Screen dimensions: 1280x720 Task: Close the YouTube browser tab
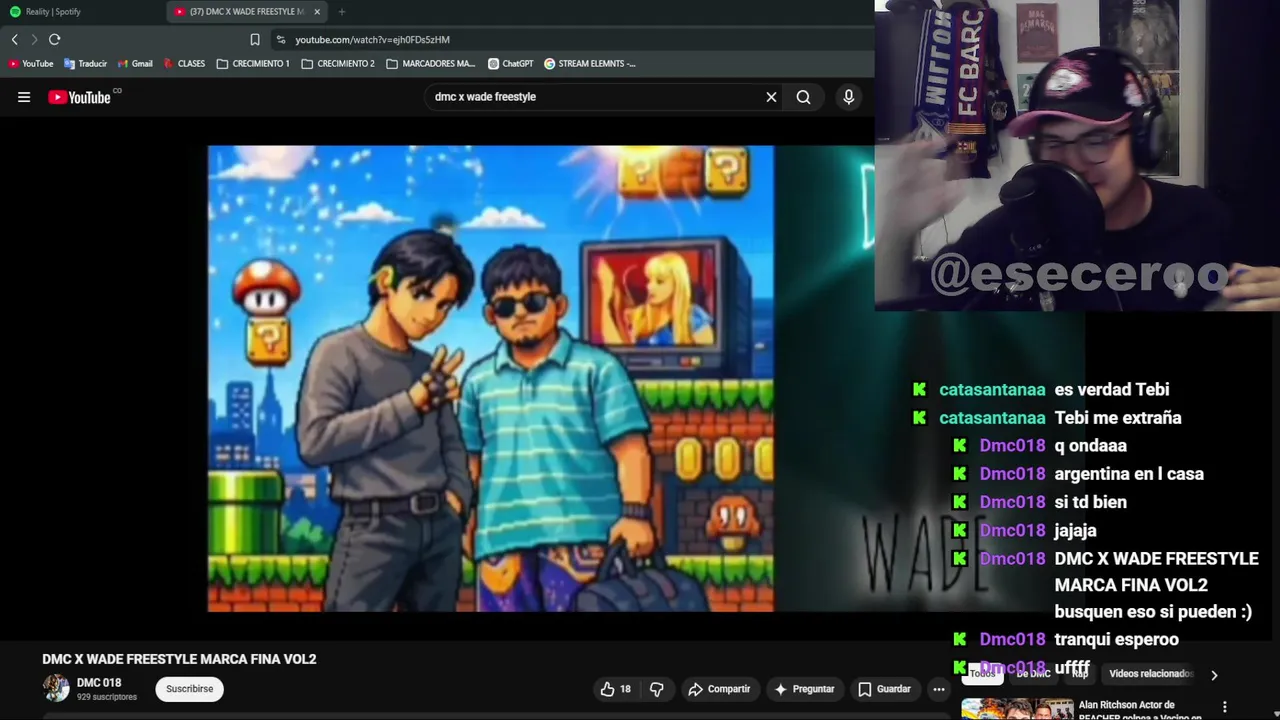pos(317,11)
